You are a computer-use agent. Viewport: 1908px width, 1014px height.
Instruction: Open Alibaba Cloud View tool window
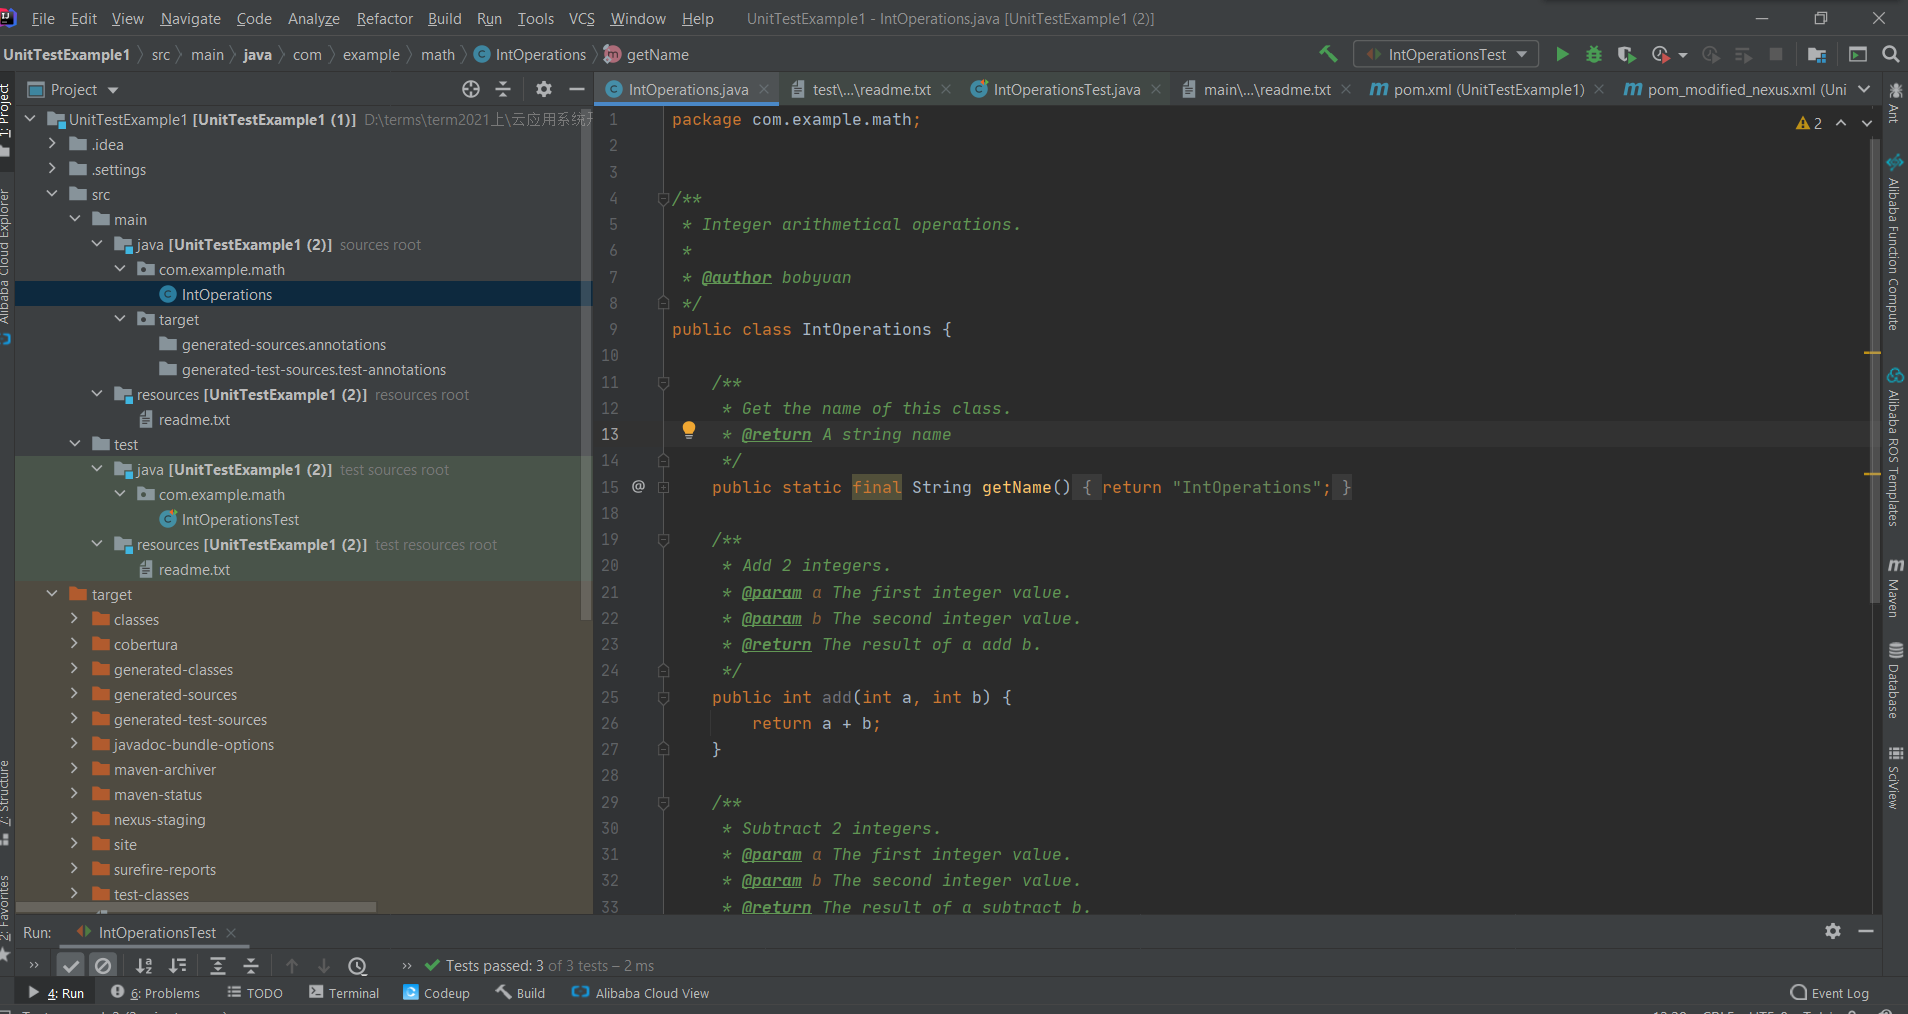click(x=640, y=993)
